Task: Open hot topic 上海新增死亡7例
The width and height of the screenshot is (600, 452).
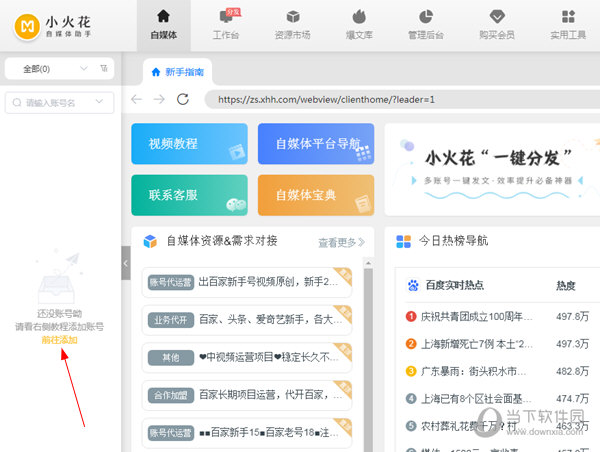Action: (x=476, y=344)
